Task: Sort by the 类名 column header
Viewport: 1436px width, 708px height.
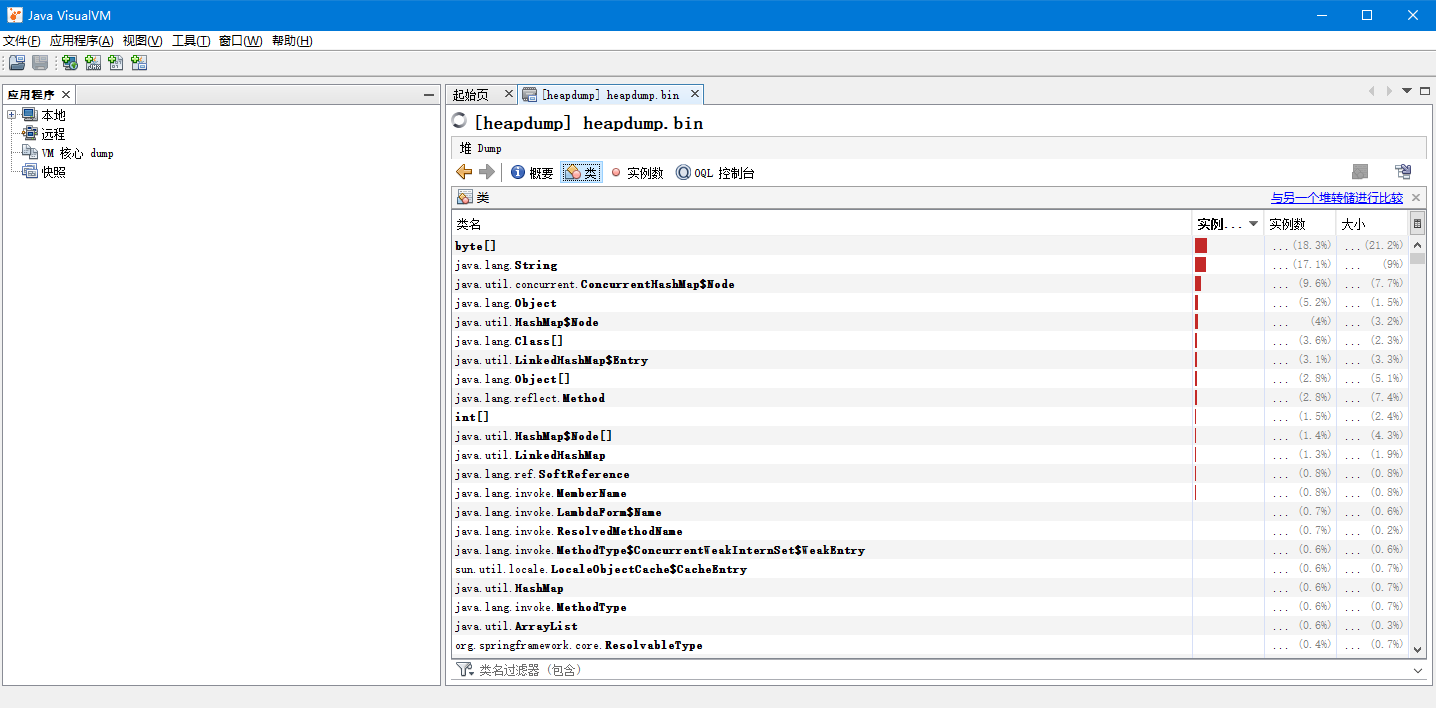Action: pyautogui.click(x=821, y=224)
